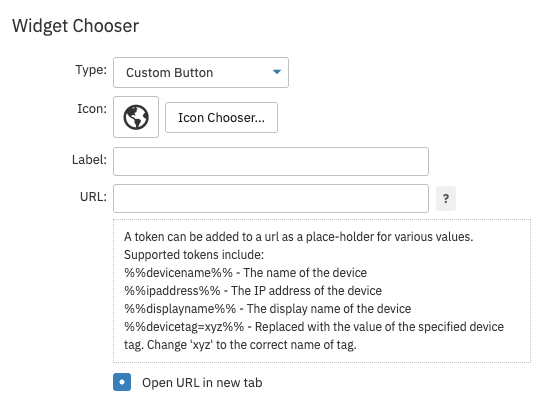The image size is (544, 404).
Task: Click the 'Label:' field label
Action: point(90,160)
